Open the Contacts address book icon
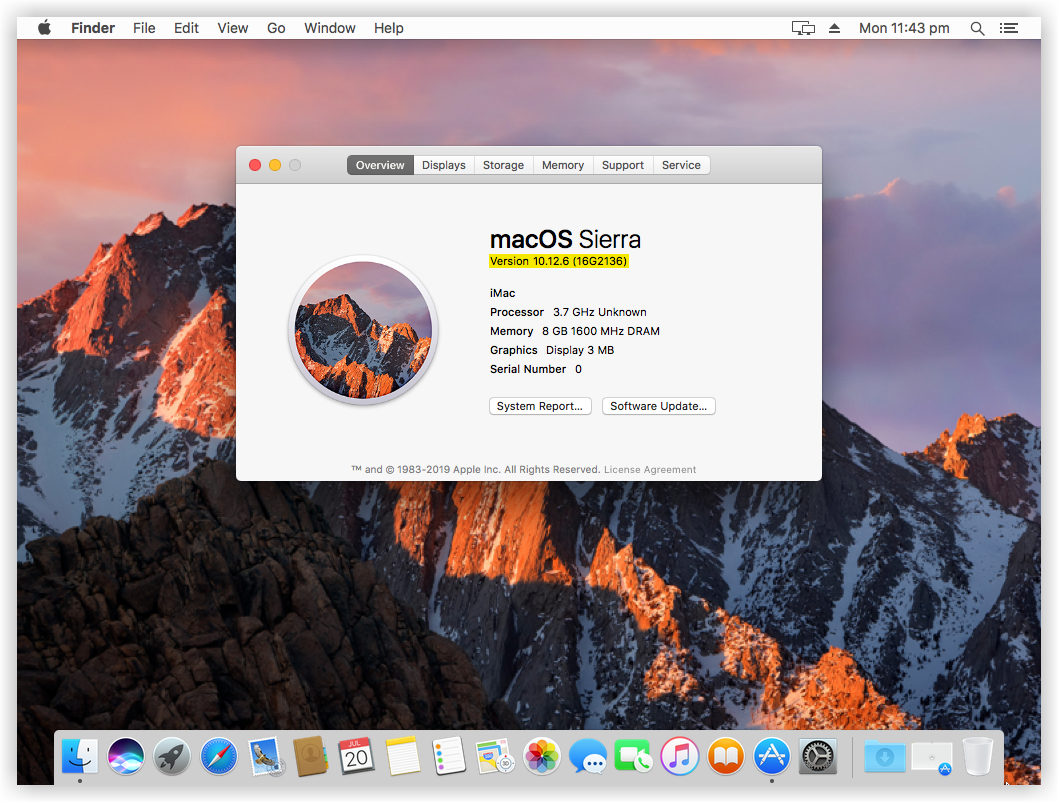The image size is (1059, 803). pyautogui.click(x=310, y=756)
